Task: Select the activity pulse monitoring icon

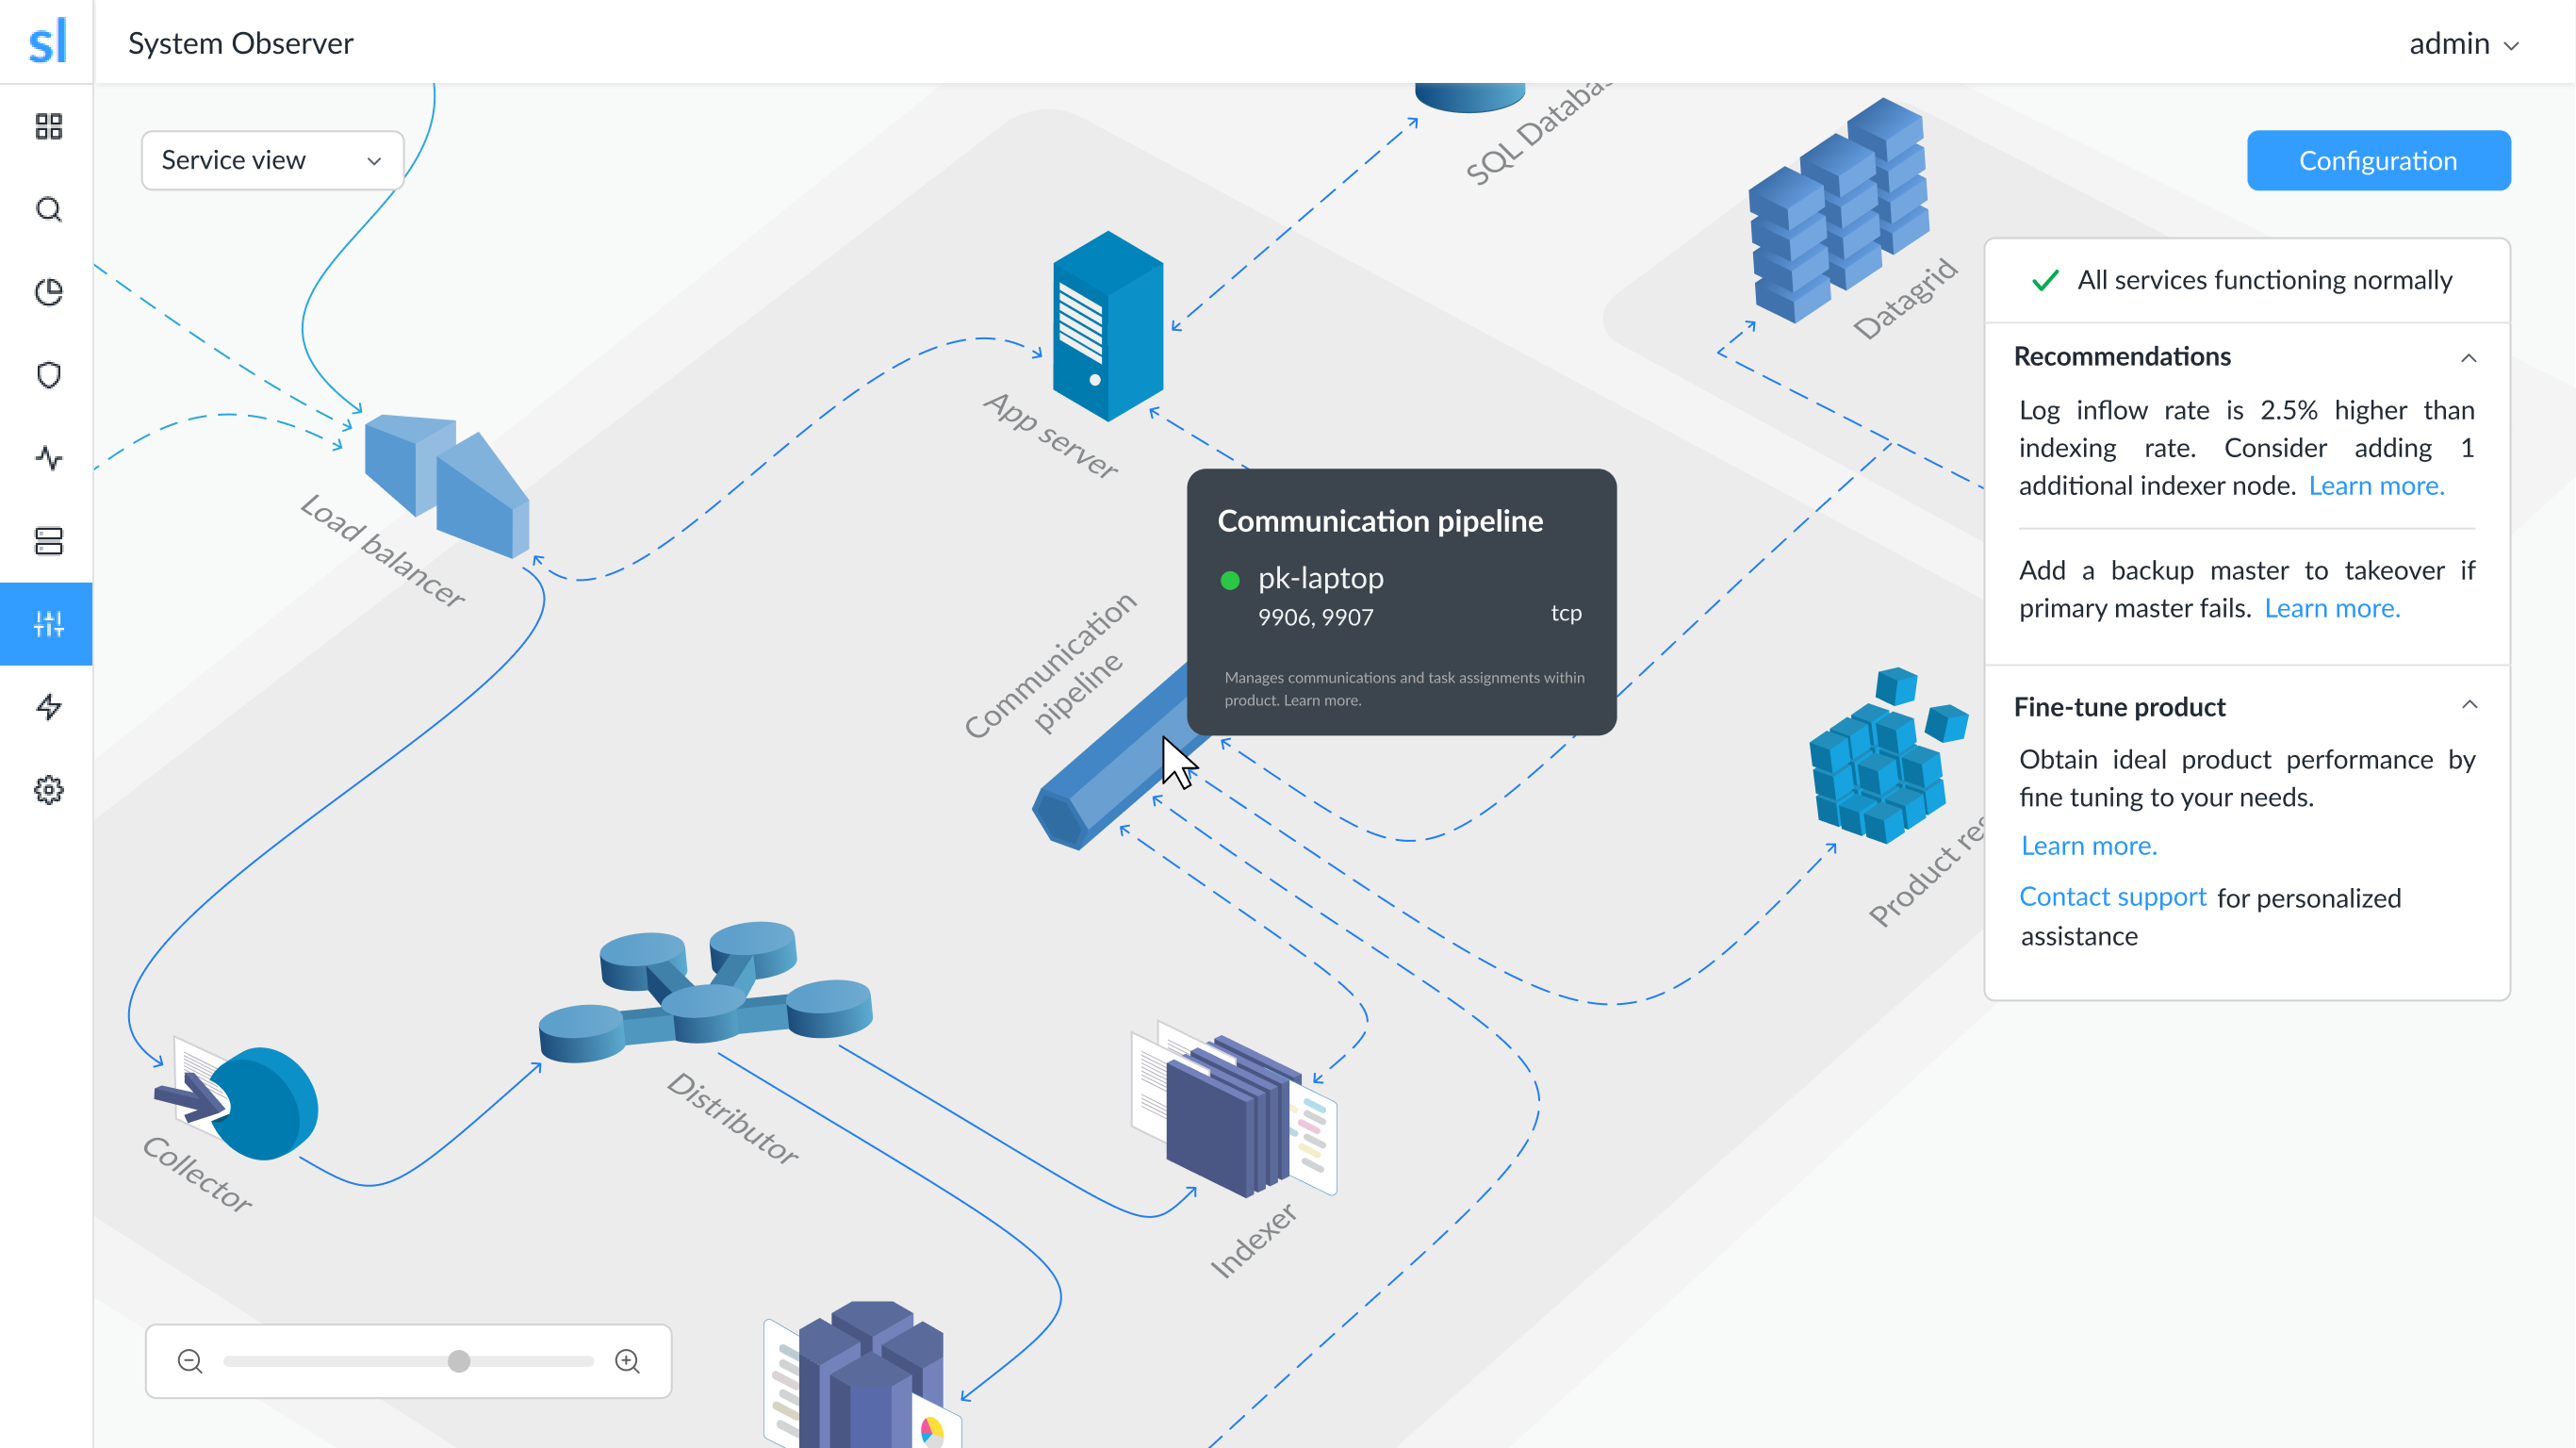Action: coord(47,458)
